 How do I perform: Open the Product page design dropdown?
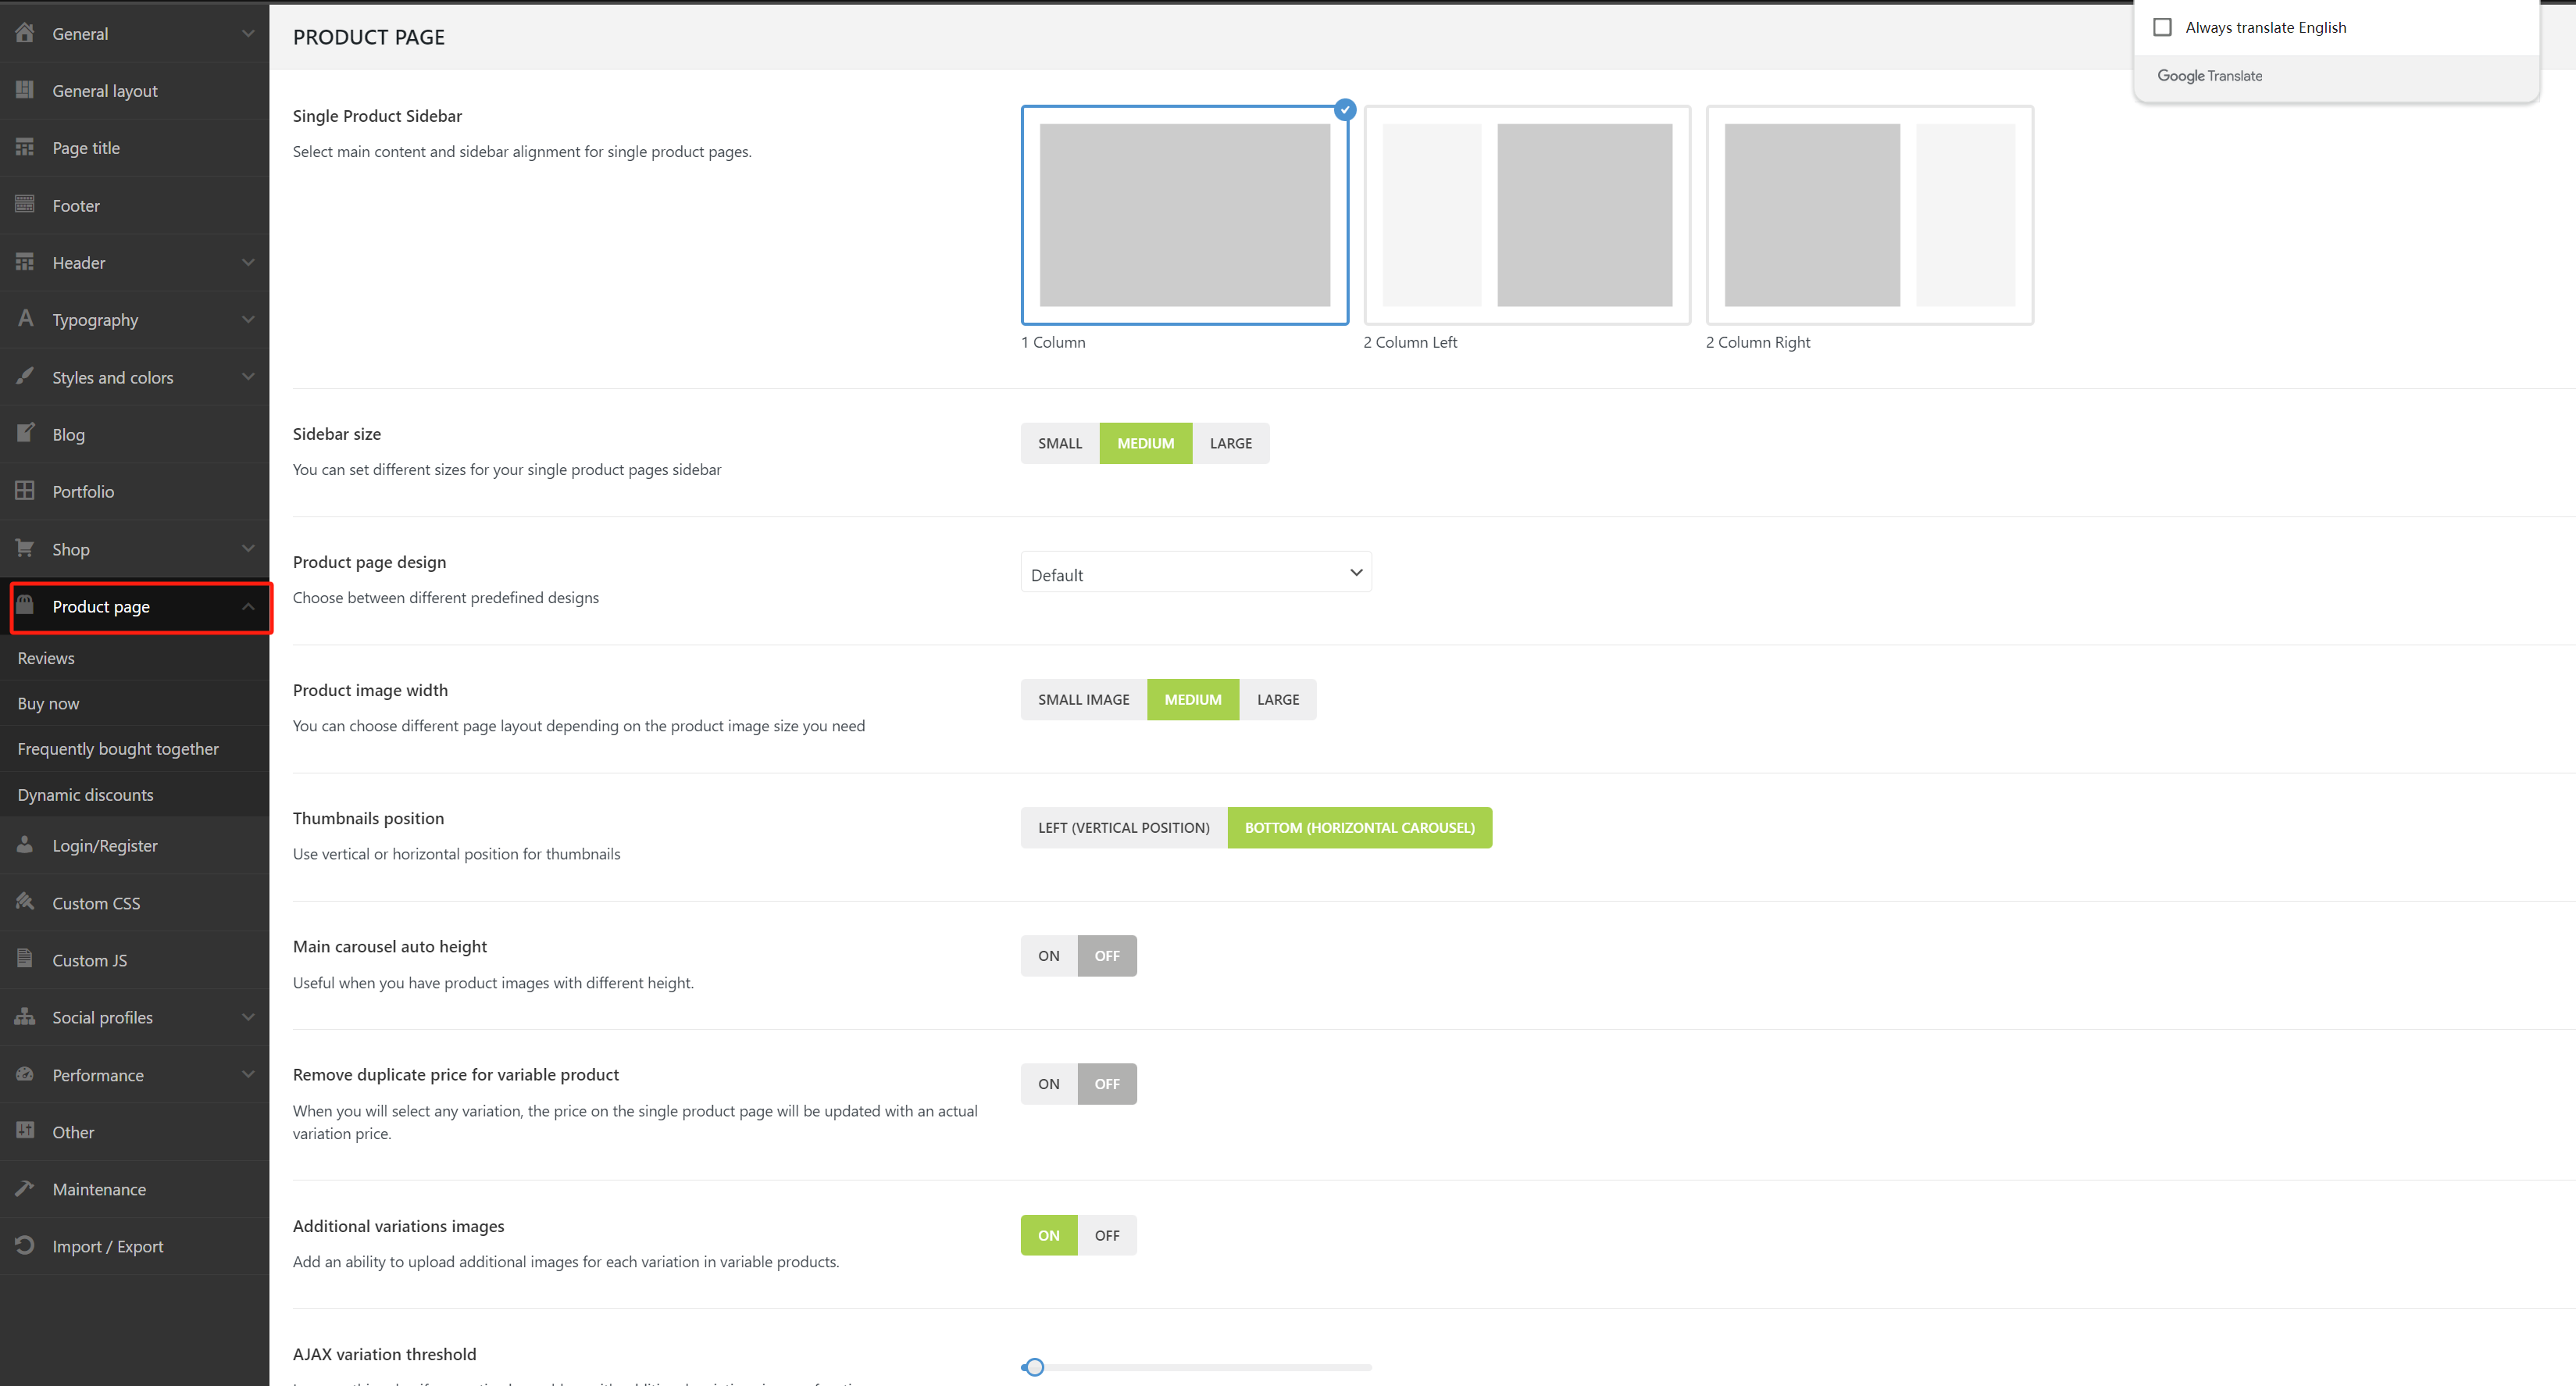click(x=1195, y=574)
